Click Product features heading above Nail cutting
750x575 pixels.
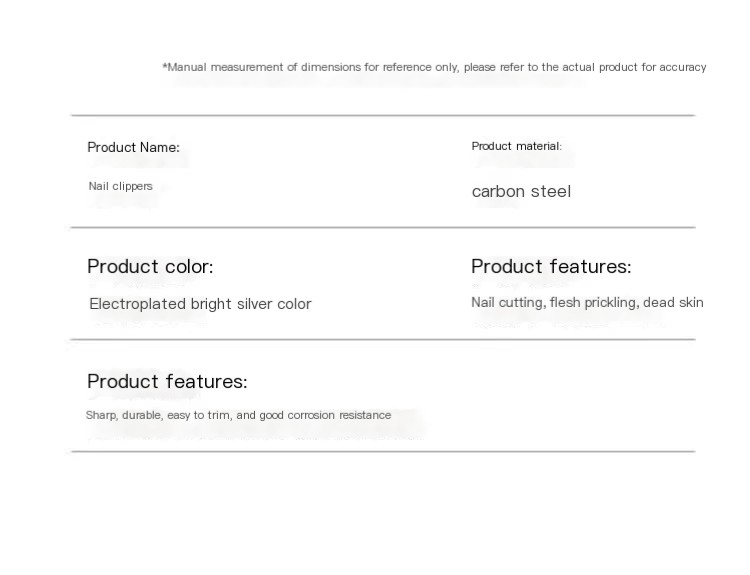[x=551, y=266]
